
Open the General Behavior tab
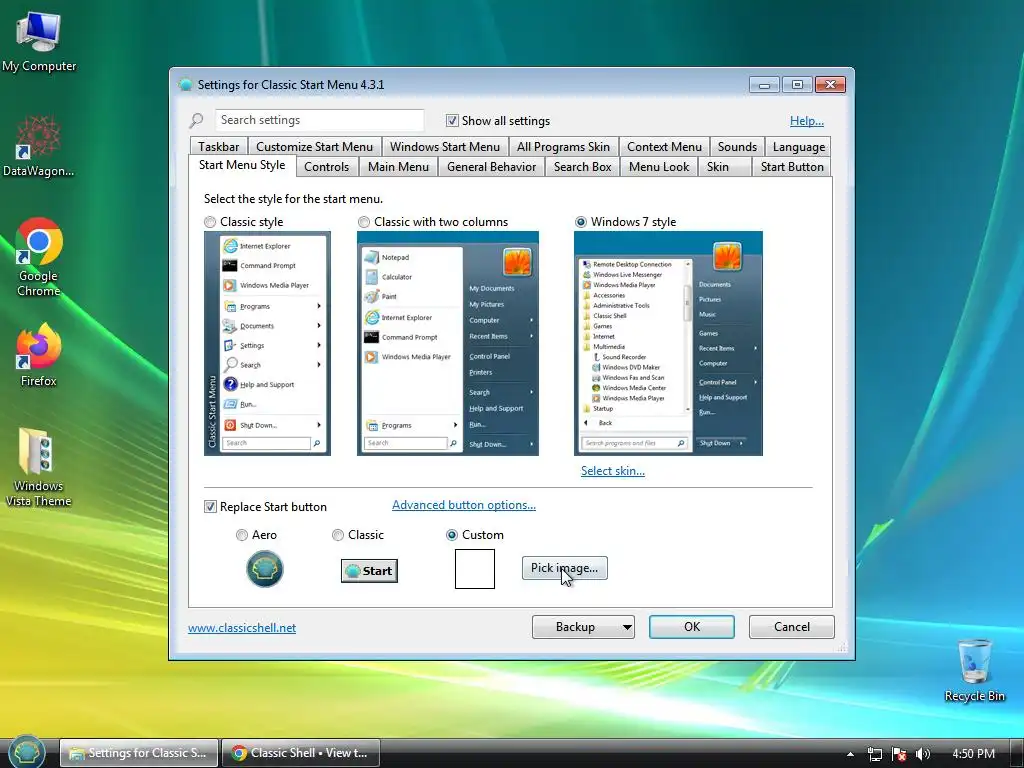491,167
